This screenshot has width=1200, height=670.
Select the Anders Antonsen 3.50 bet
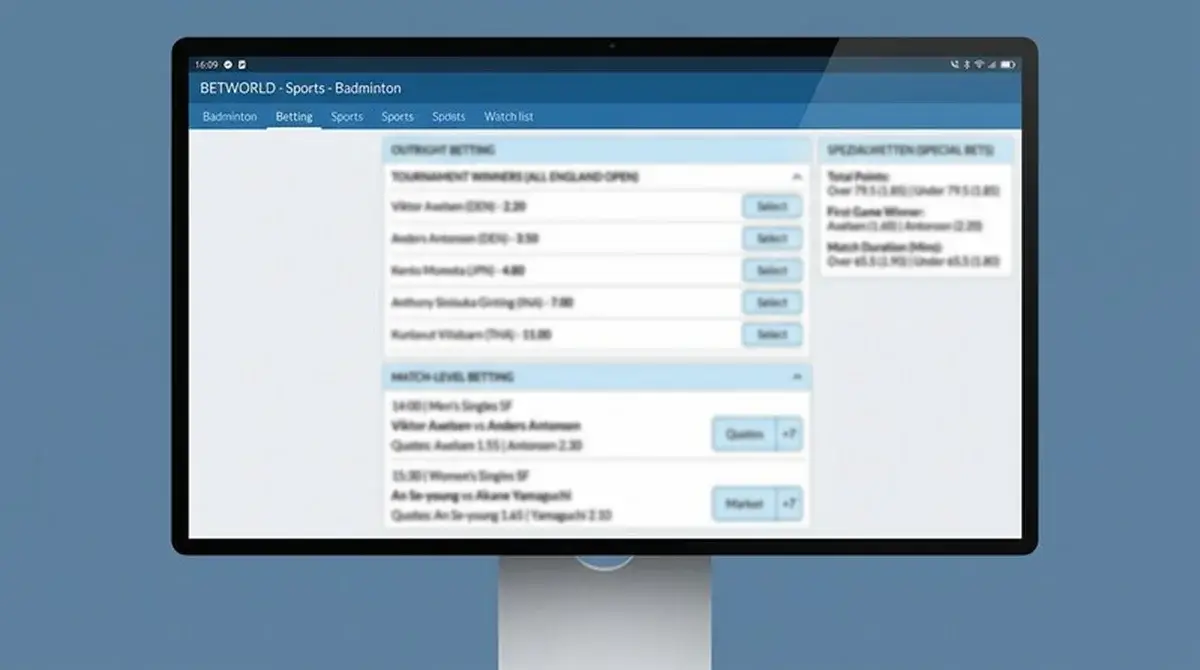772,239
